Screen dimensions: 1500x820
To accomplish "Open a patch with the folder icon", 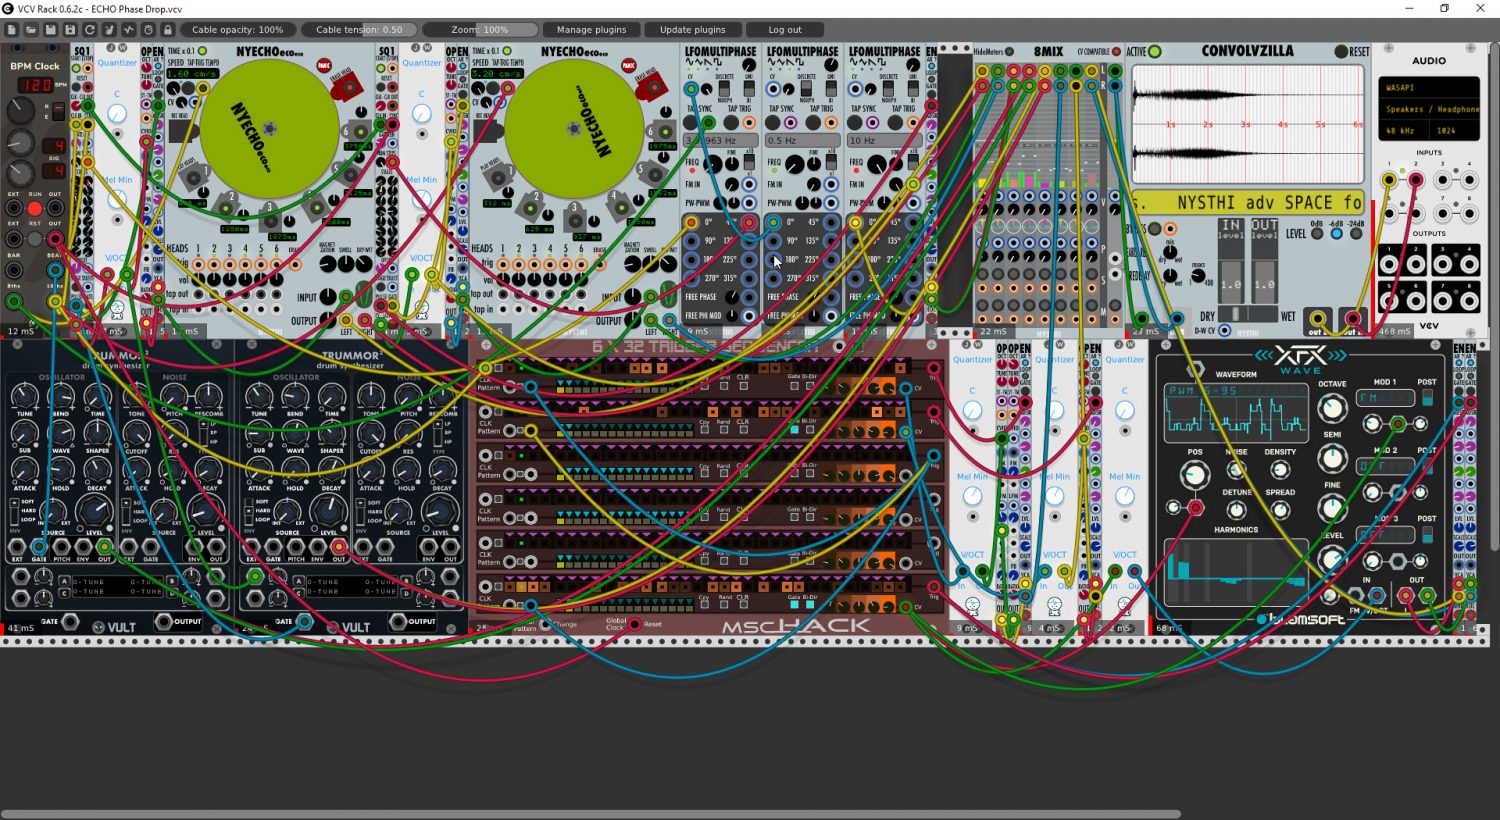I will 31,30.
